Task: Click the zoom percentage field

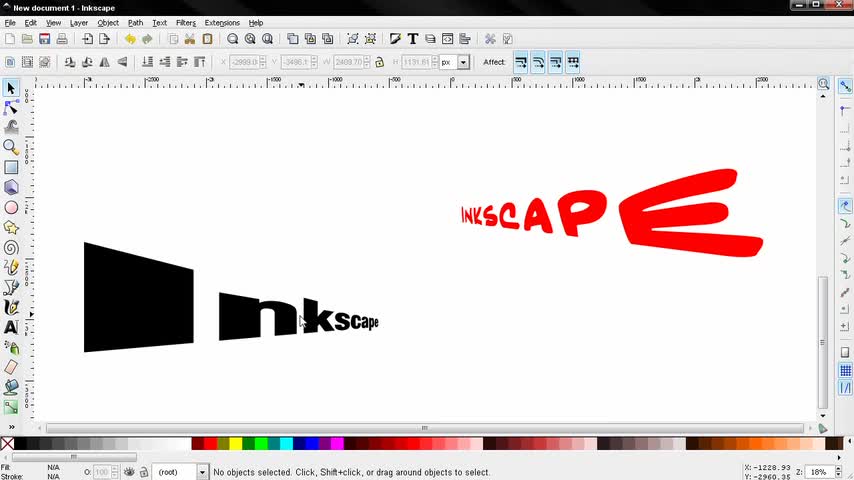Action: coord(819,472)
